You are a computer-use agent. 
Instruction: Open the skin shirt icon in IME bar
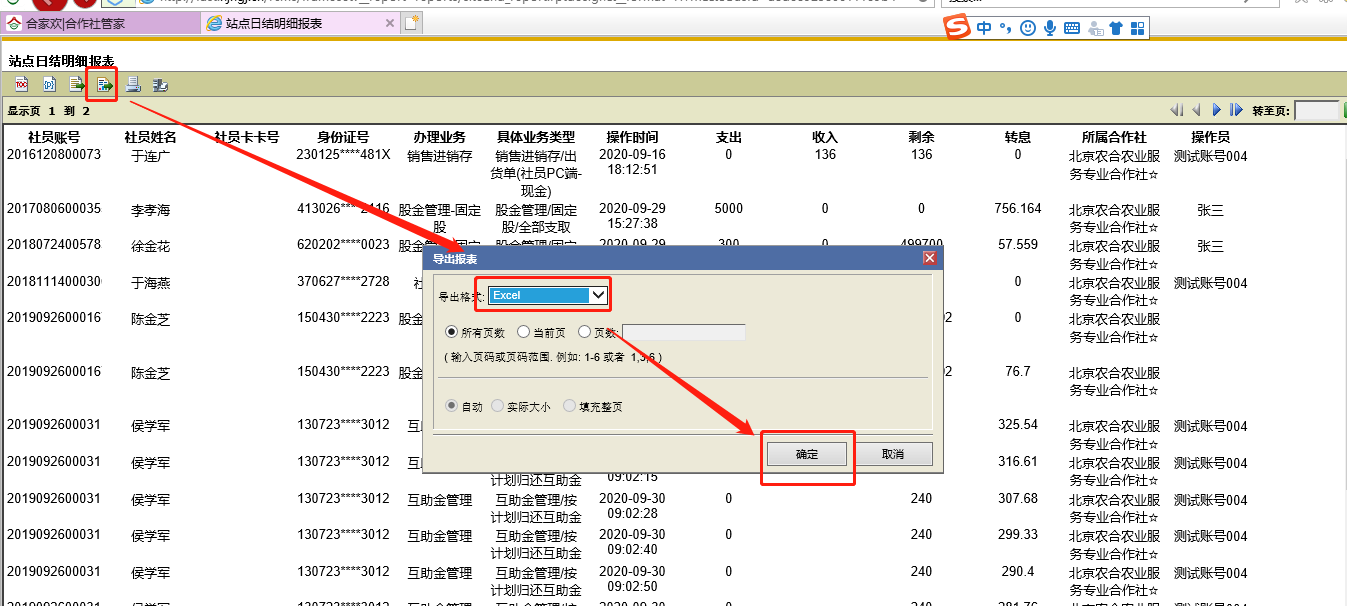click(x=1116, y=29)
